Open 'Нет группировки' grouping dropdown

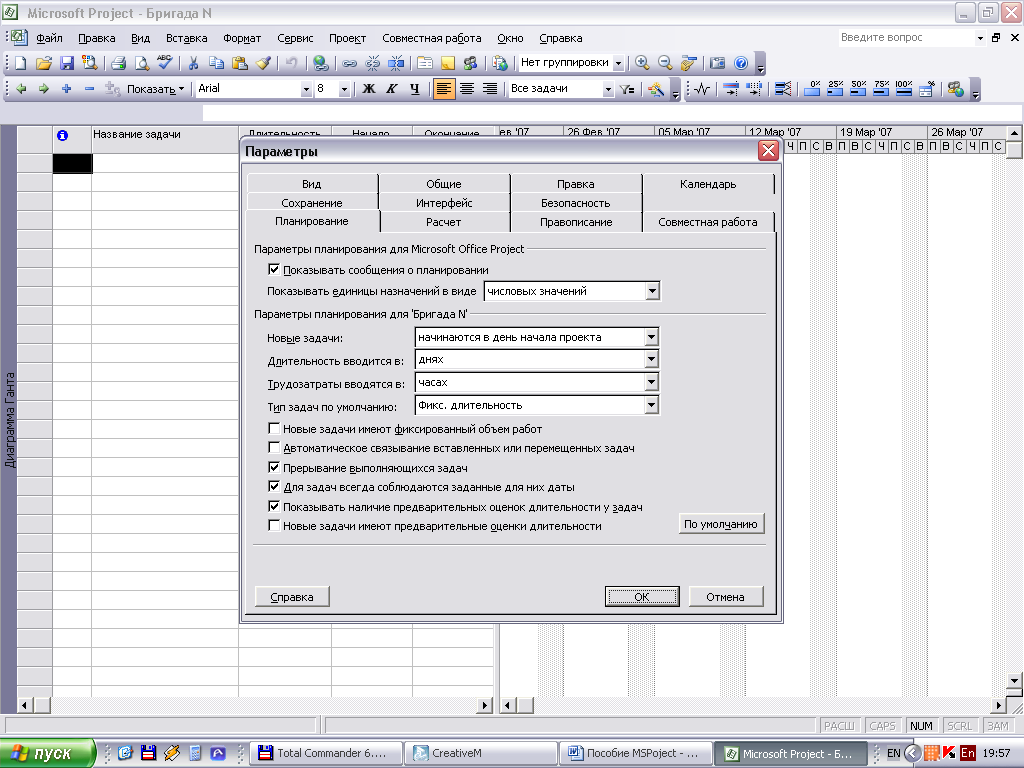point(618,63)
